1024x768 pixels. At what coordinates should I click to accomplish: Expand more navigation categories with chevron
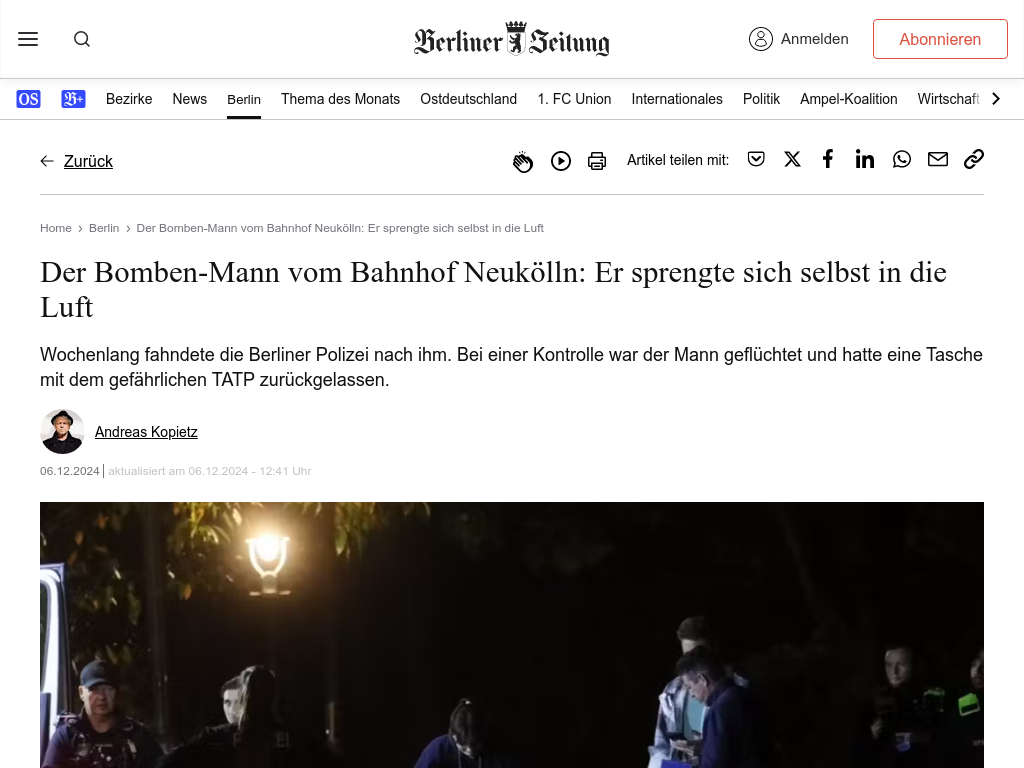coord(996,99)
